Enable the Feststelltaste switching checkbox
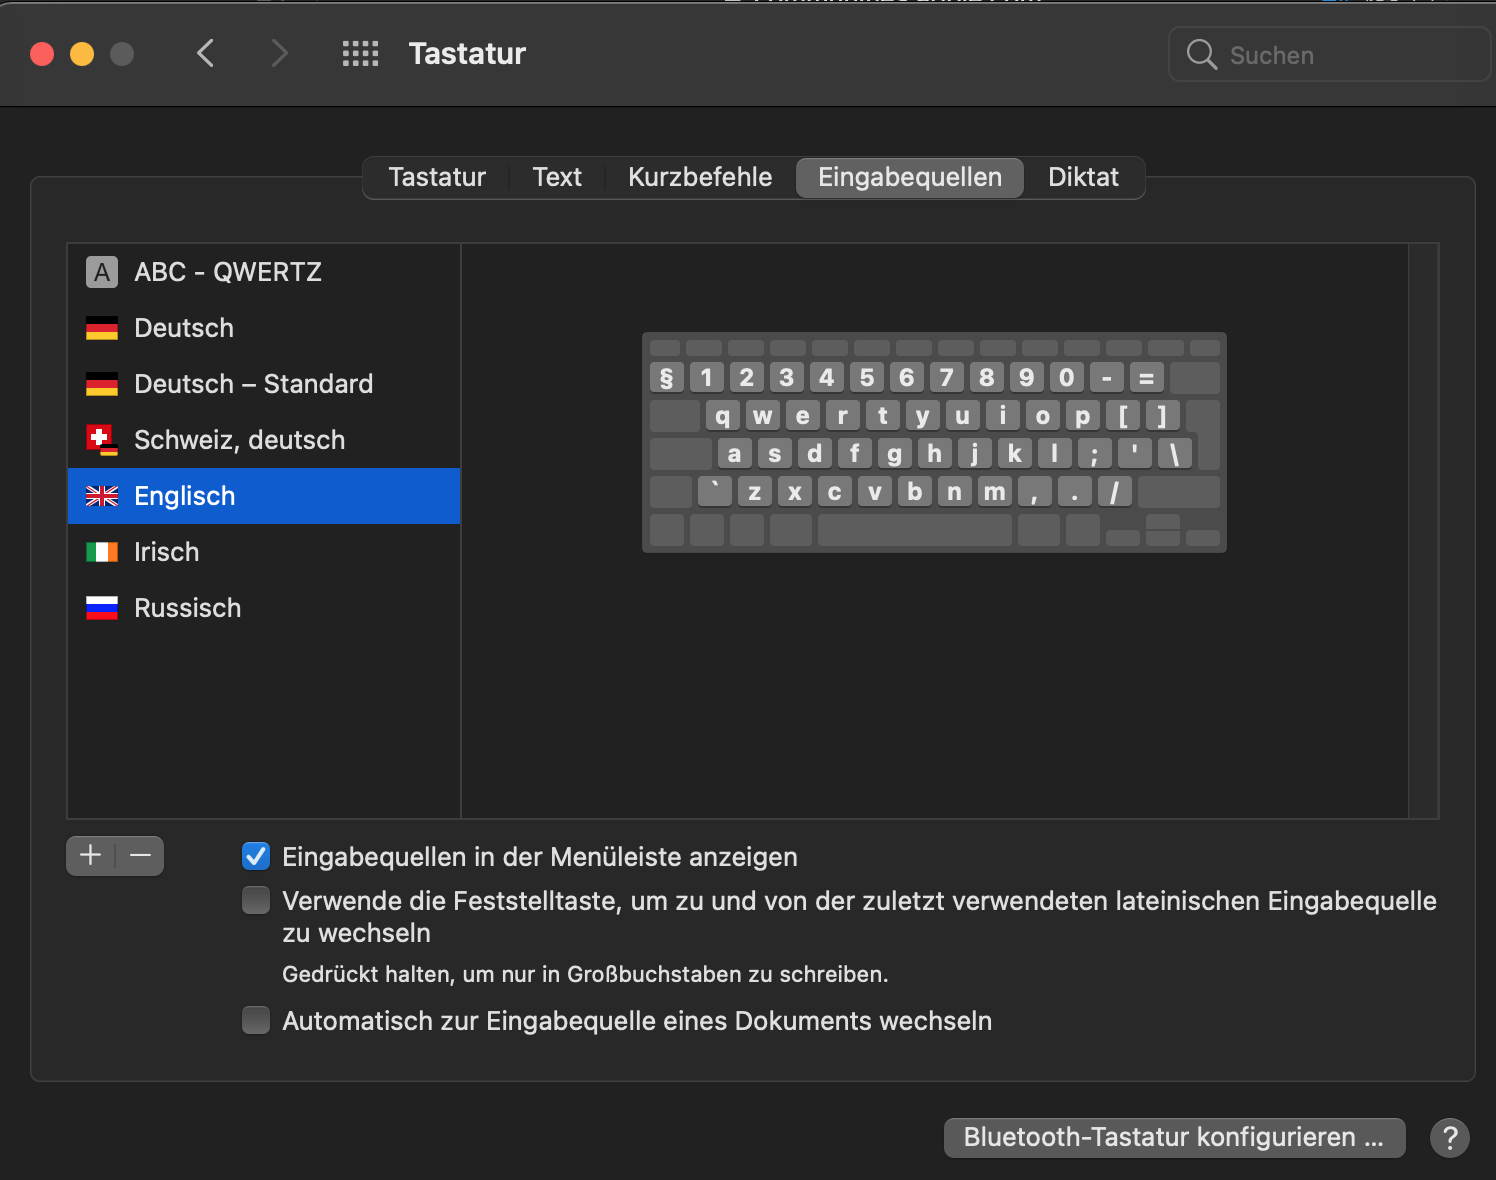This screenshot has height=1180, width=1496. [x=256, y=900]
